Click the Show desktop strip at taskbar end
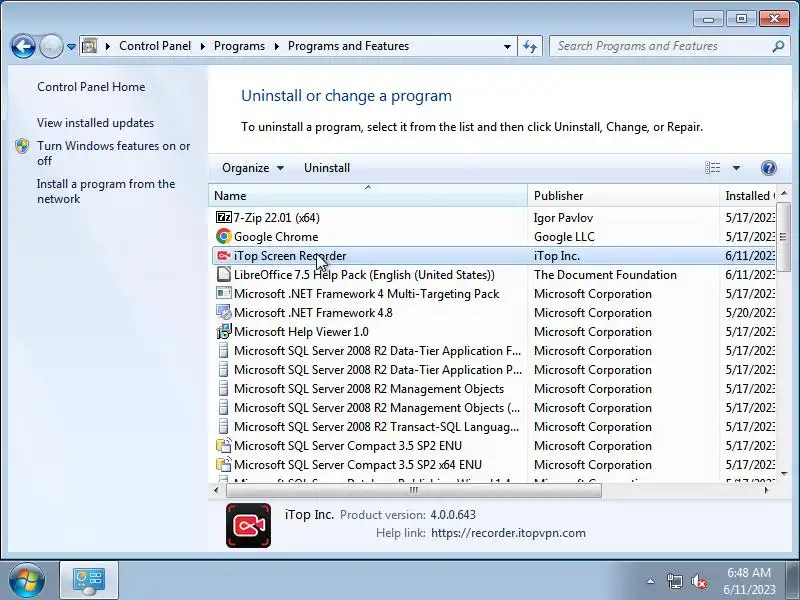The height and width of the screenshot is (600, 800). pos(794,581)
